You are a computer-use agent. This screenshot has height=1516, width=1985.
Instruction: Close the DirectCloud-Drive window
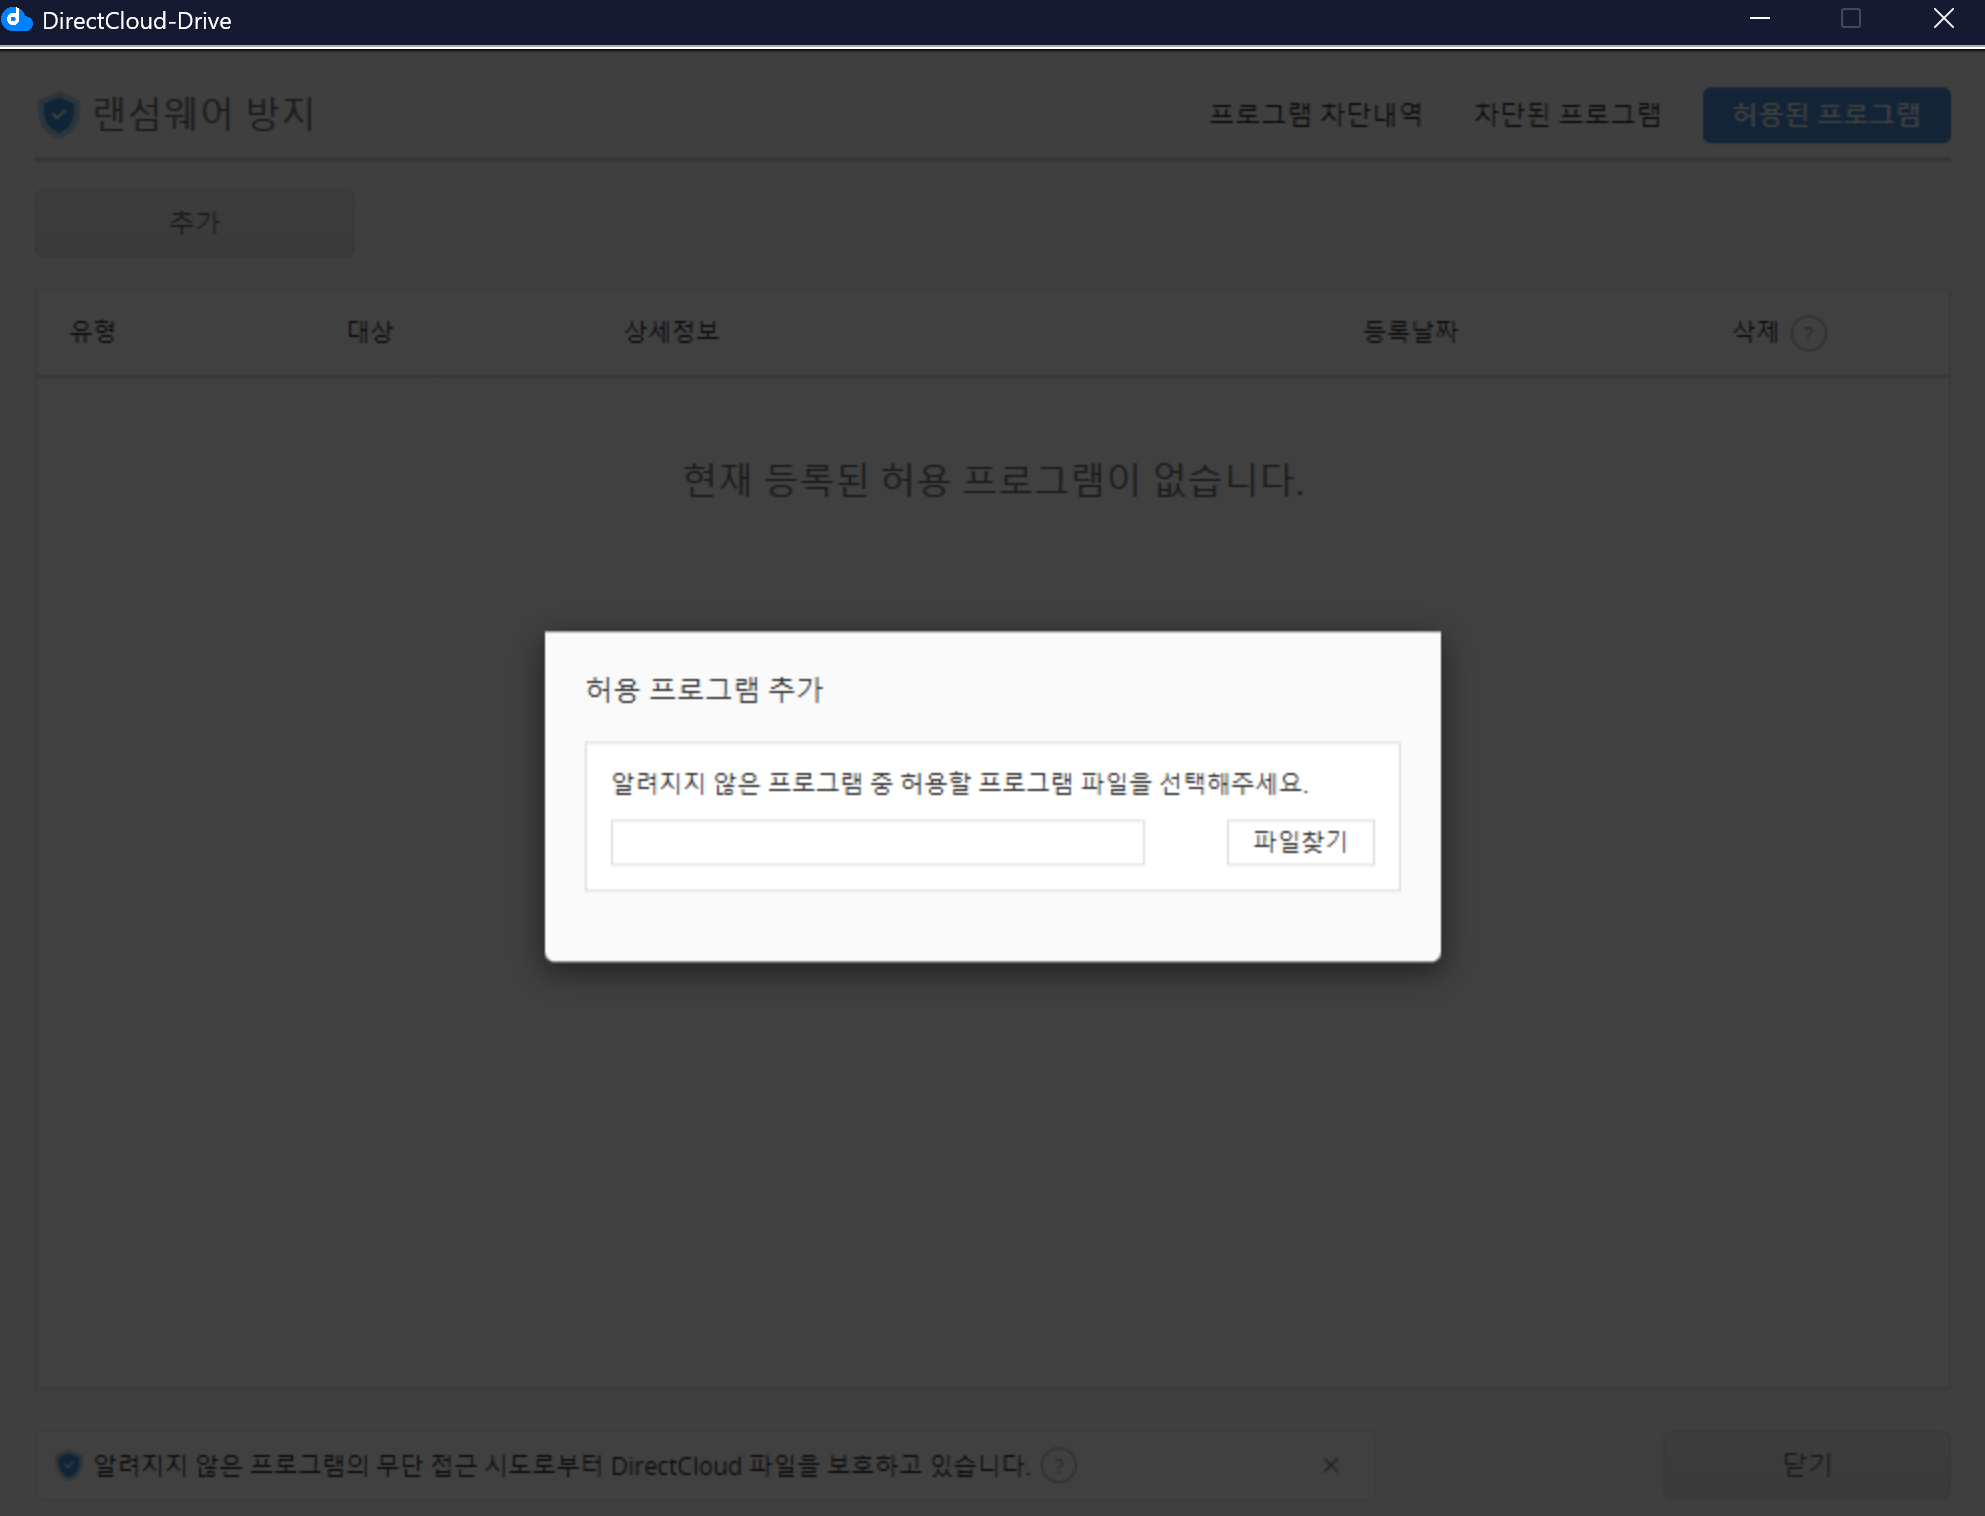click(x=1943, y=19)
